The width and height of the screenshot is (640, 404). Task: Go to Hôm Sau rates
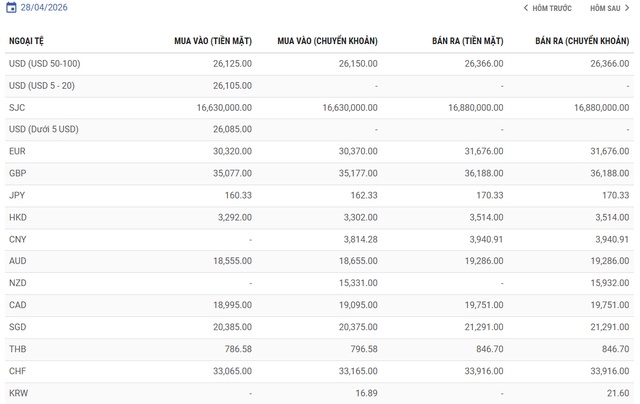(x=605, y=8)
